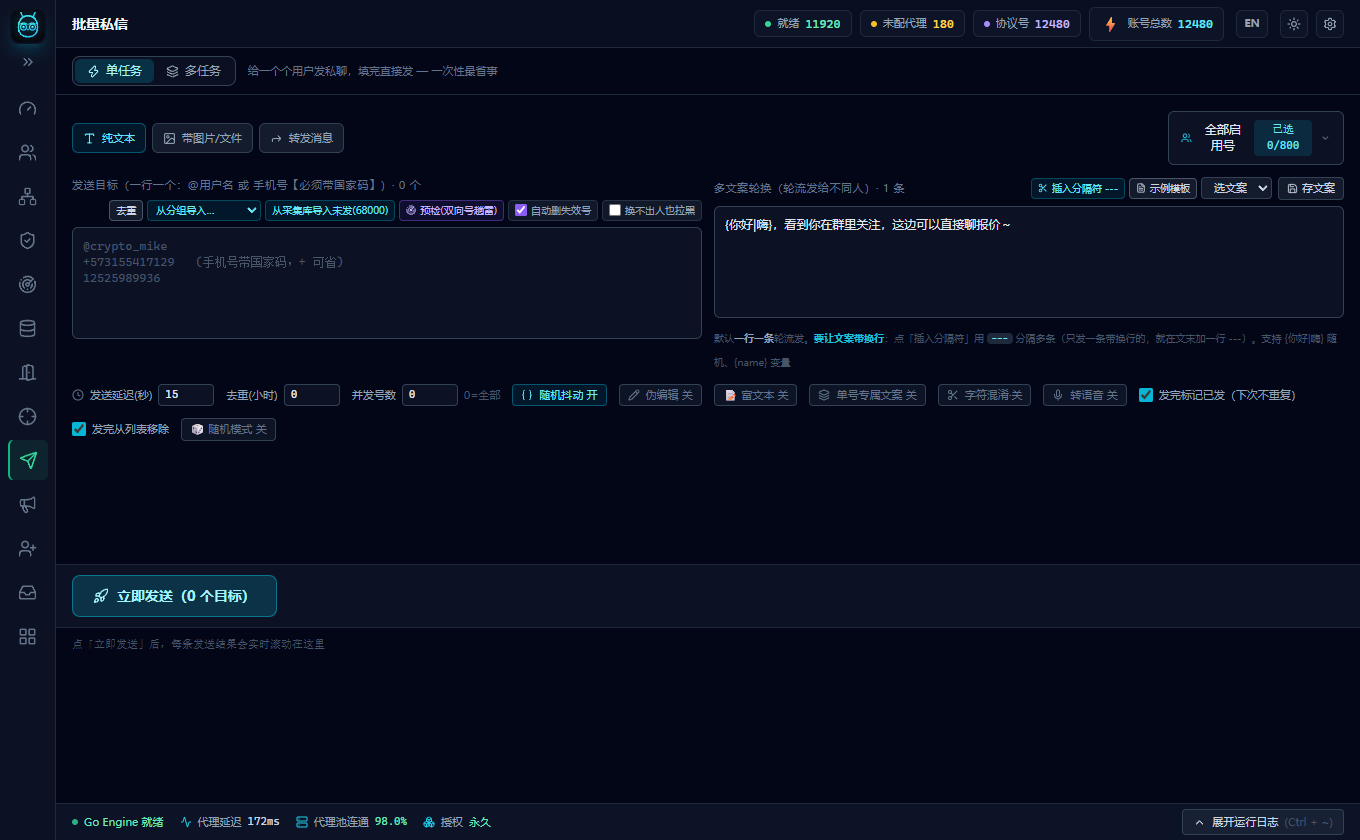Image resolution: width=1360 pixels, height=840 pixels.
Task: Click the 立即发送 launch button
Action: coord(174,596)
